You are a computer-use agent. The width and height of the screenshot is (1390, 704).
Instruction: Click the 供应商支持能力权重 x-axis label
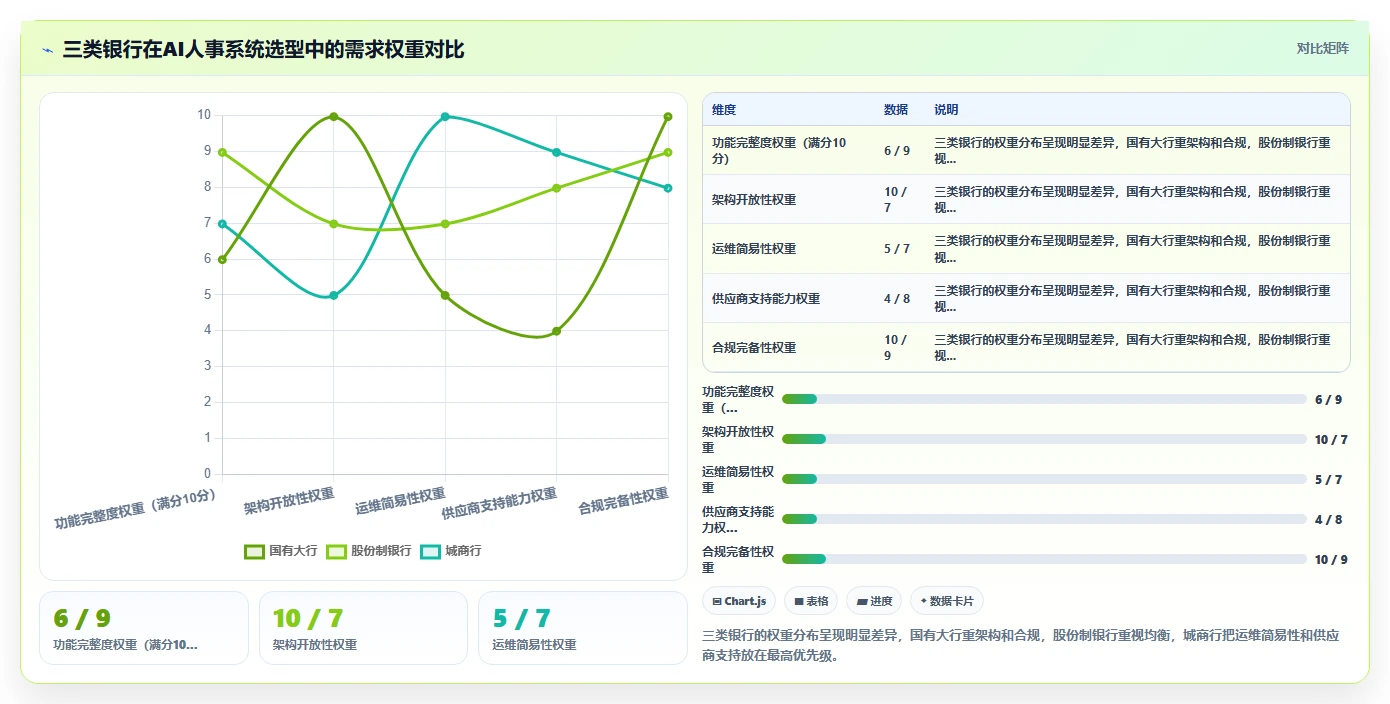point(499,504)
